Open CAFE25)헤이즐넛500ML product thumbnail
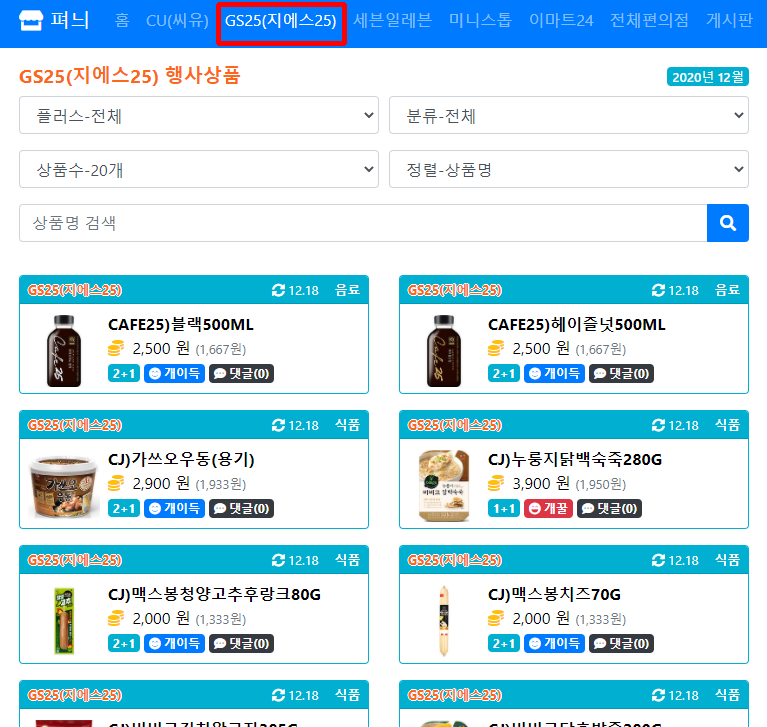Screen dimensions: 767x727 click(444, 350)
